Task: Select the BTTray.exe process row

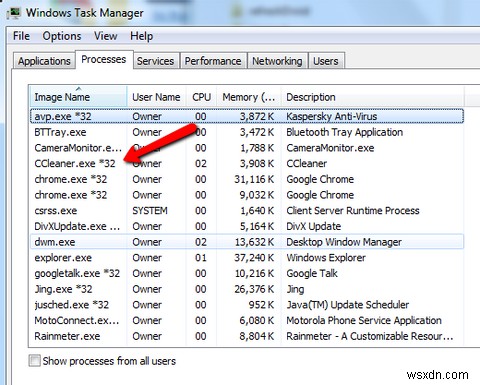Action: click(247, 132)
